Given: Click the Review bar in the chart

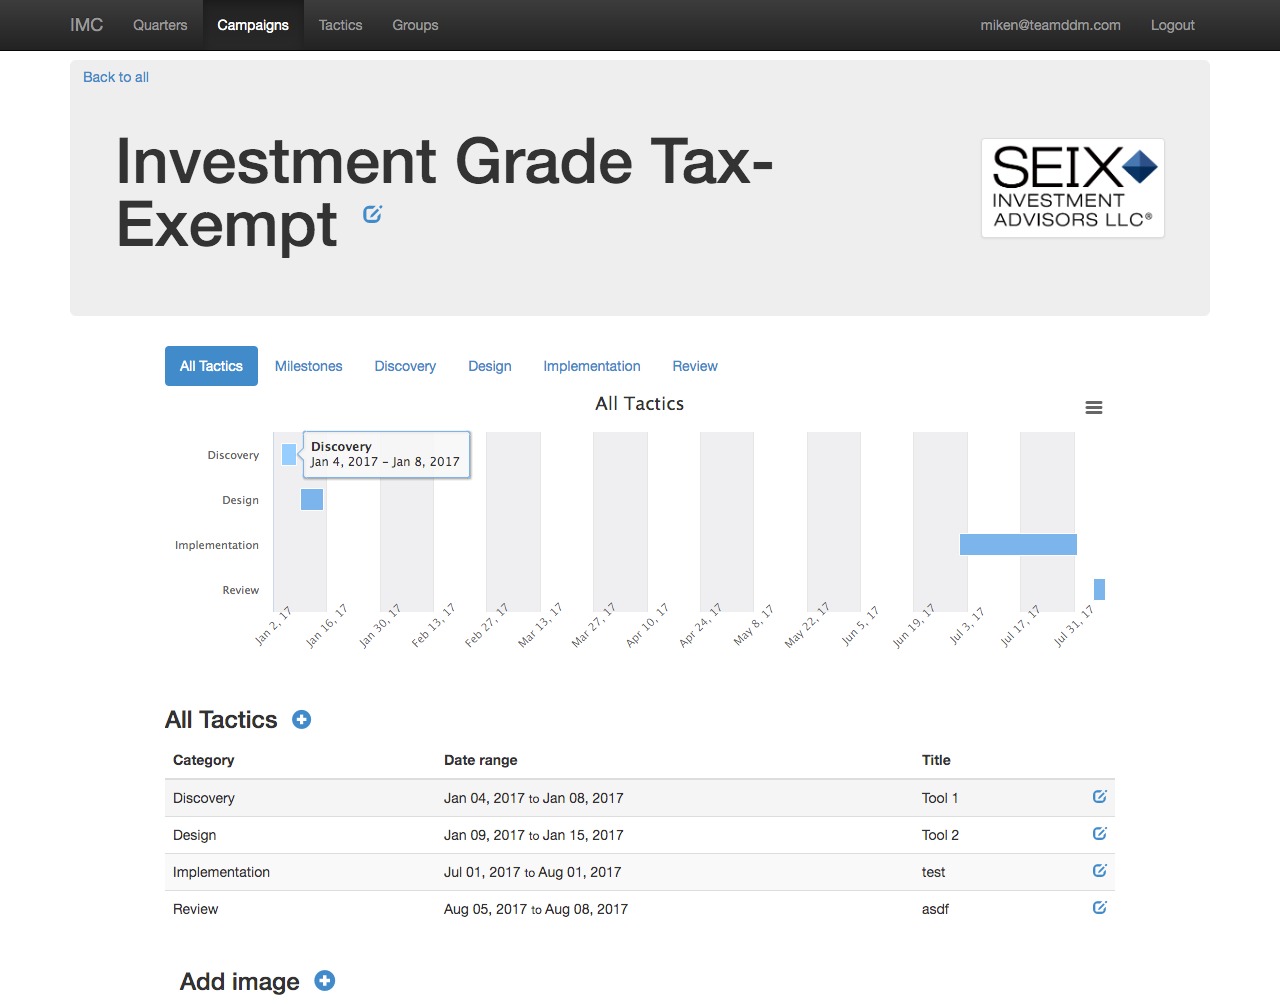Looking at the screenshot, I should (1099, 589).
